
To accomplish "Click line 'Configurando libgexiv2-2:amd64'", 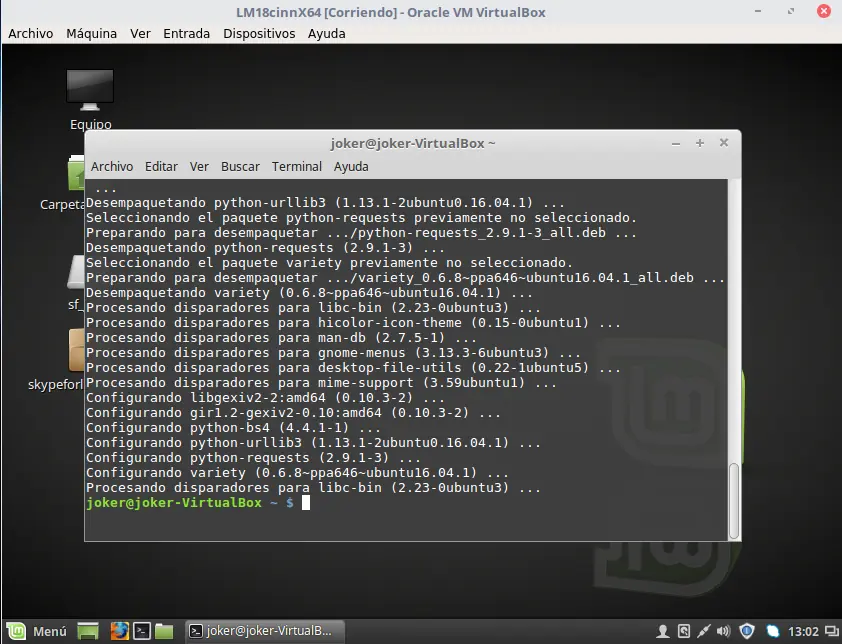I will point(265,398).
